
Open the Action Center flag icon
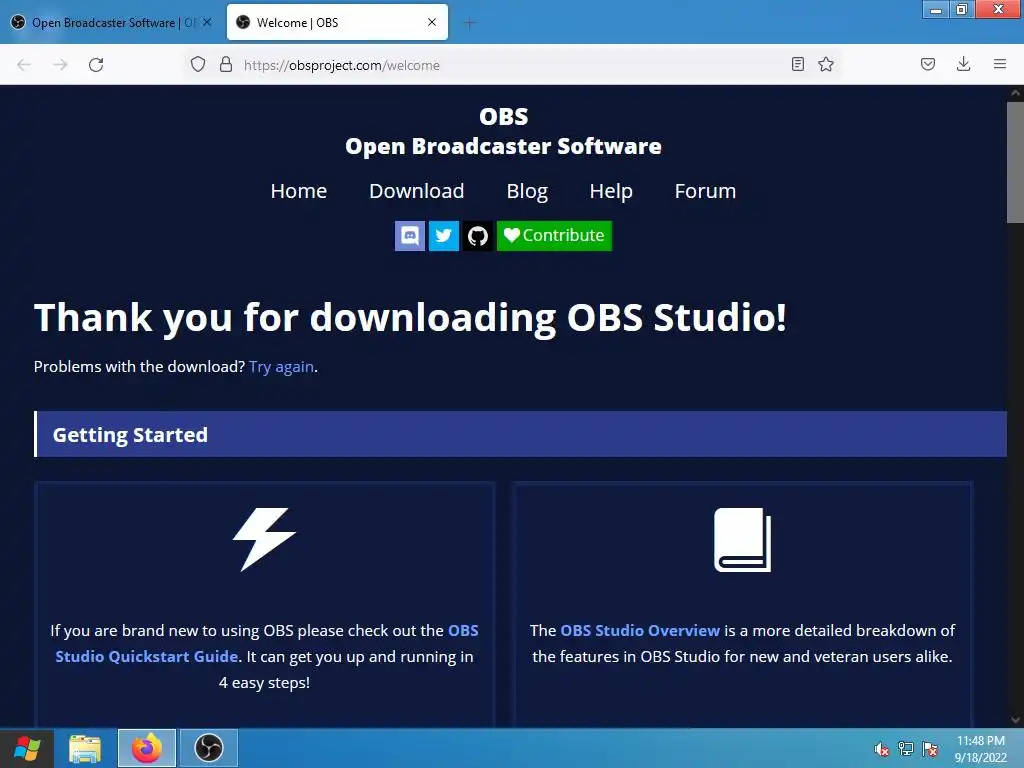(930, 749)
